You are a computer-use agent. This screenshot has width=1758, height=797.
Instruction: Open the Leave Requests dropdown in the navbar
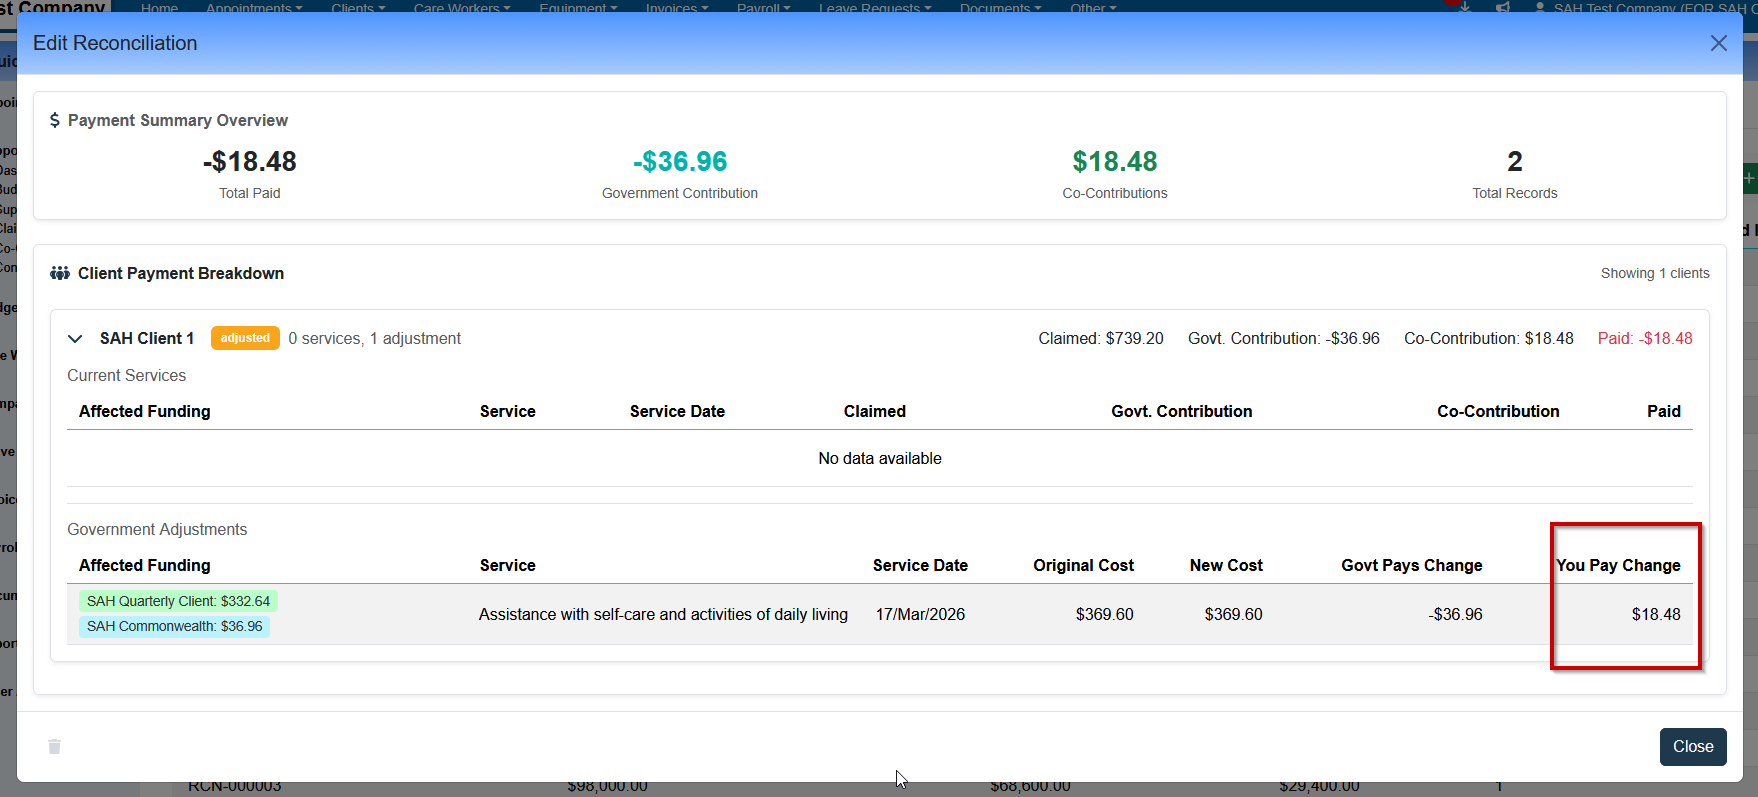click(875, 7)
